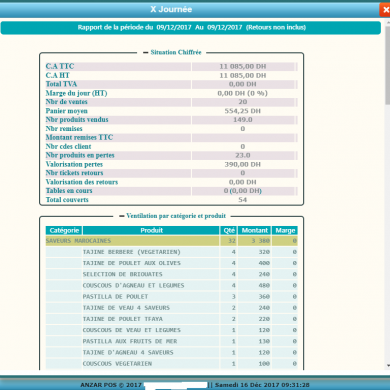Click the footer date Samedi 16 Déc 2017
Image resolution: width=390 pixels, height=390 pixels.
click(x=248, y=385)
